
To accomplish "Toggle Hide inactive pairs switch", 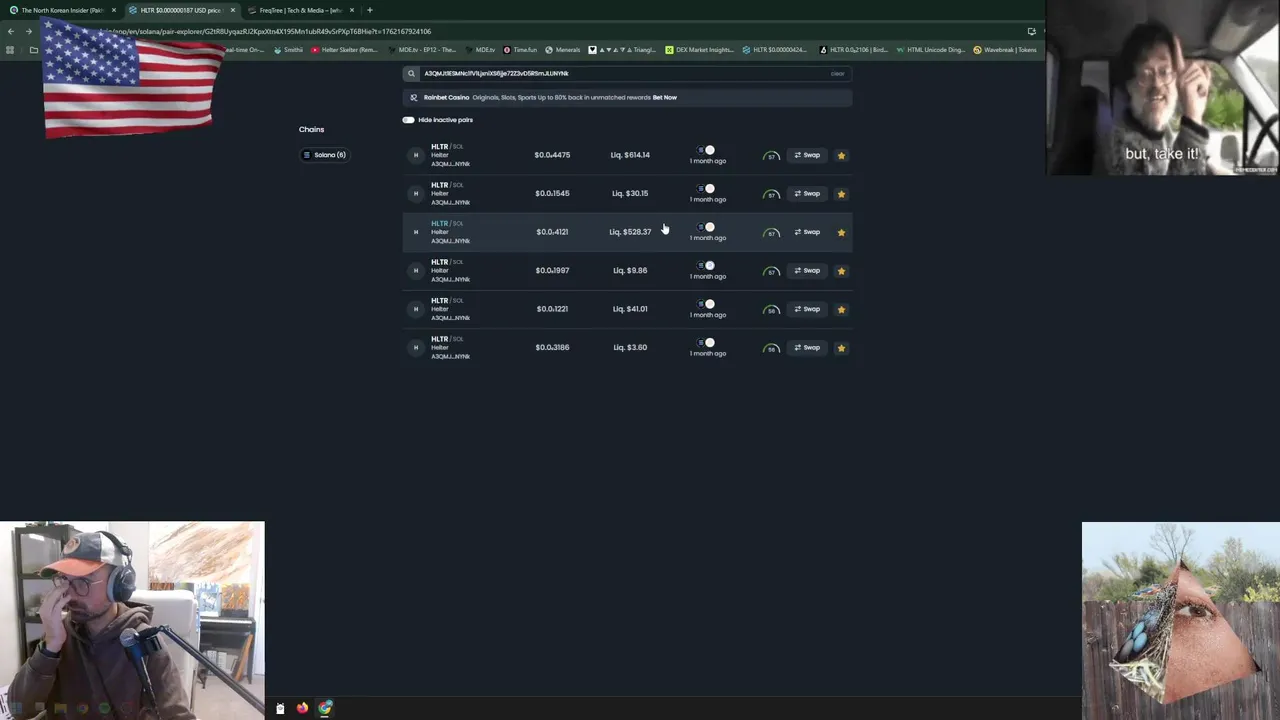I will [408, 120].
